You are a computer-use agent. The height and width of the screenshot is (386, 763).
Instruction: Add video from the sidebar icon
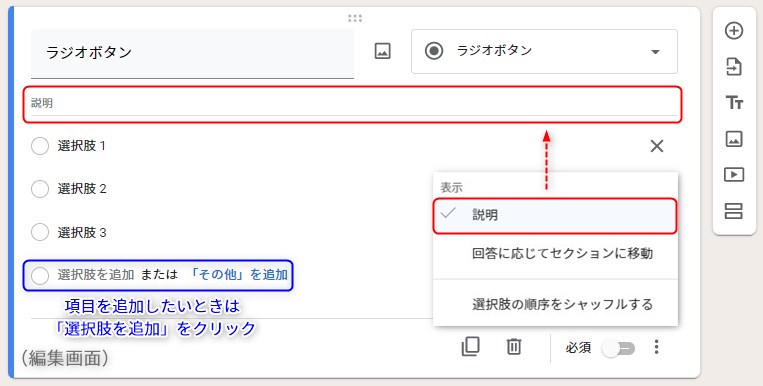point(734,174)
